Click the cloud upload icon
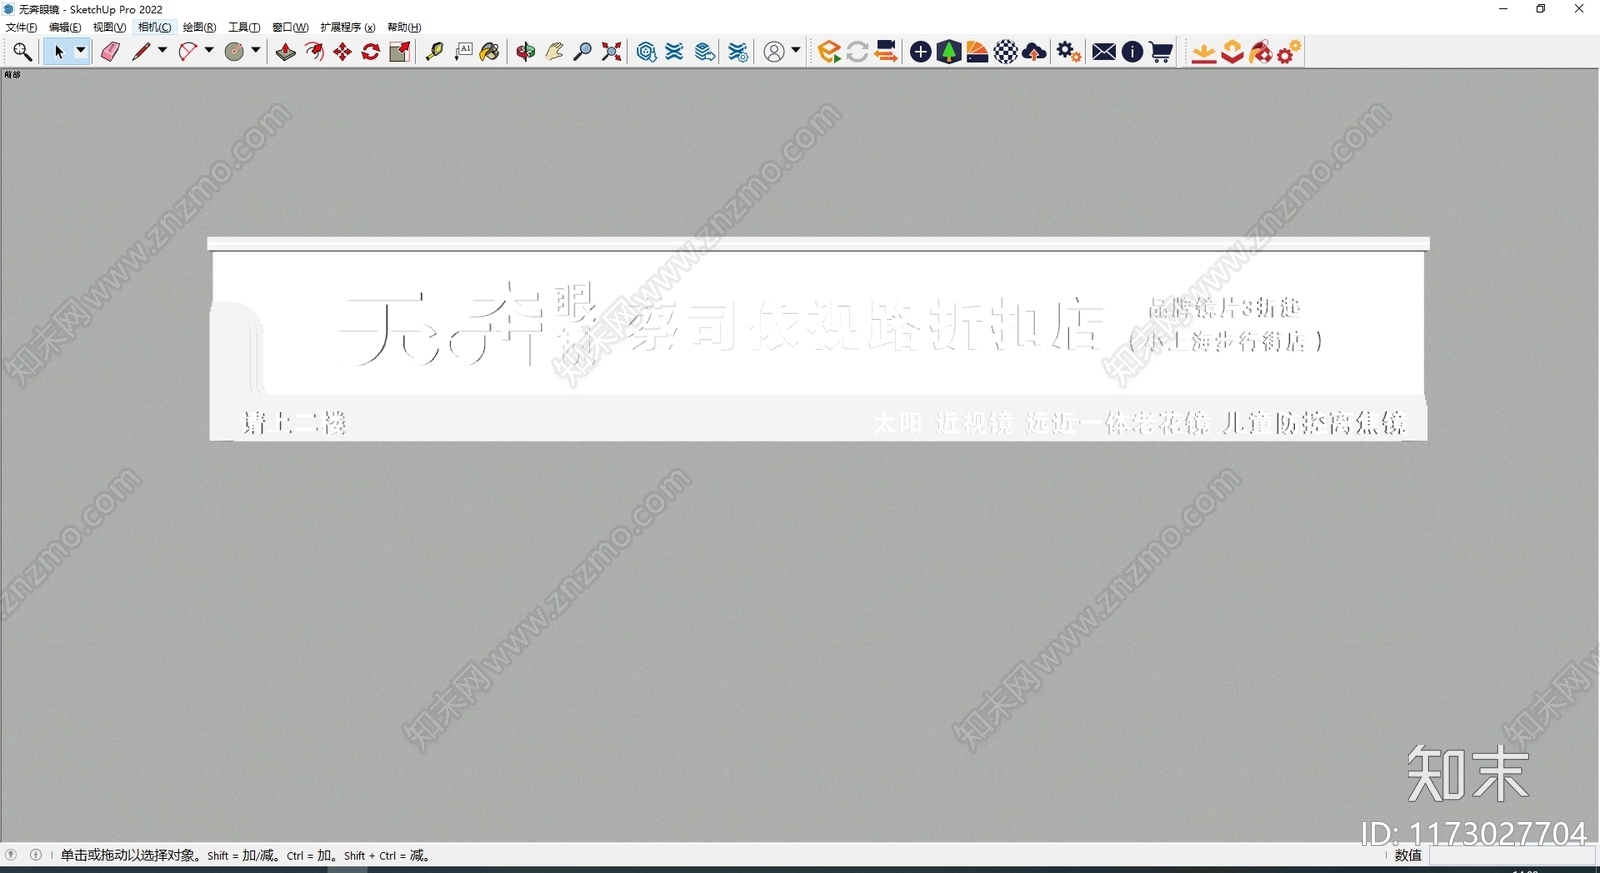The height and width of the screenshot is (873, 1600). 1035,52
